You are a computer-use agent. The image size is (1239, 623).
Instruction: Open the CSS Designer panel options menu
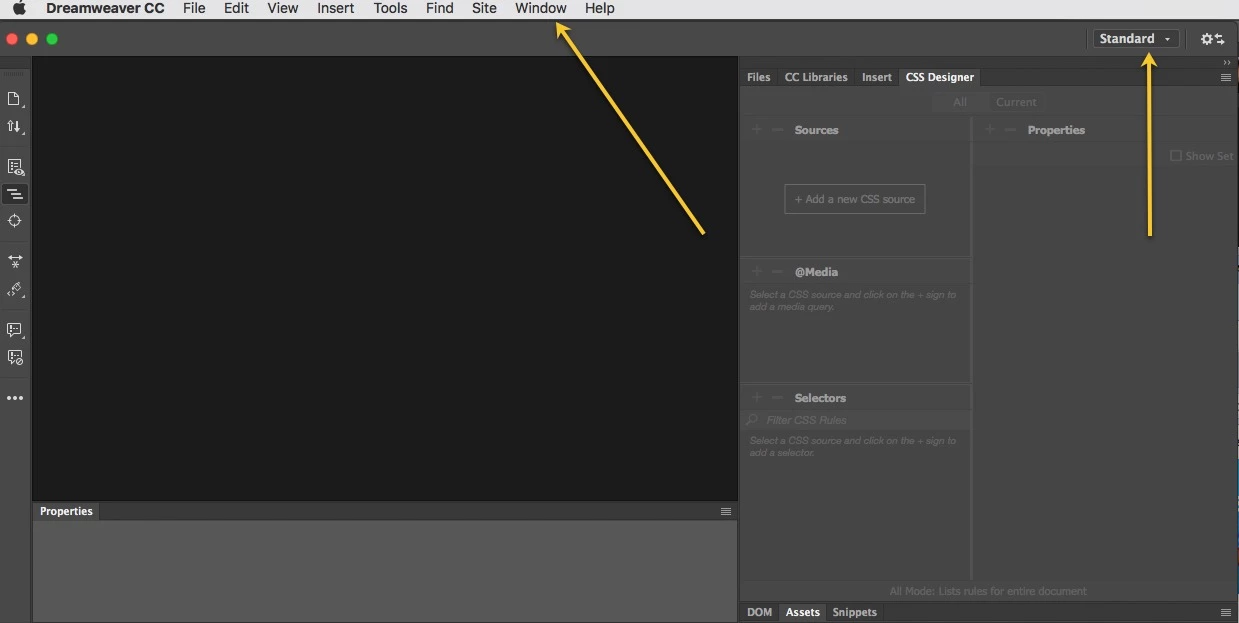[1225, 77]
